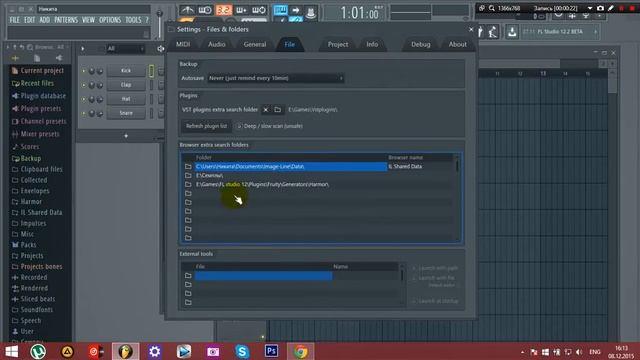Click the Snare channel button

(x=126, y=113)
